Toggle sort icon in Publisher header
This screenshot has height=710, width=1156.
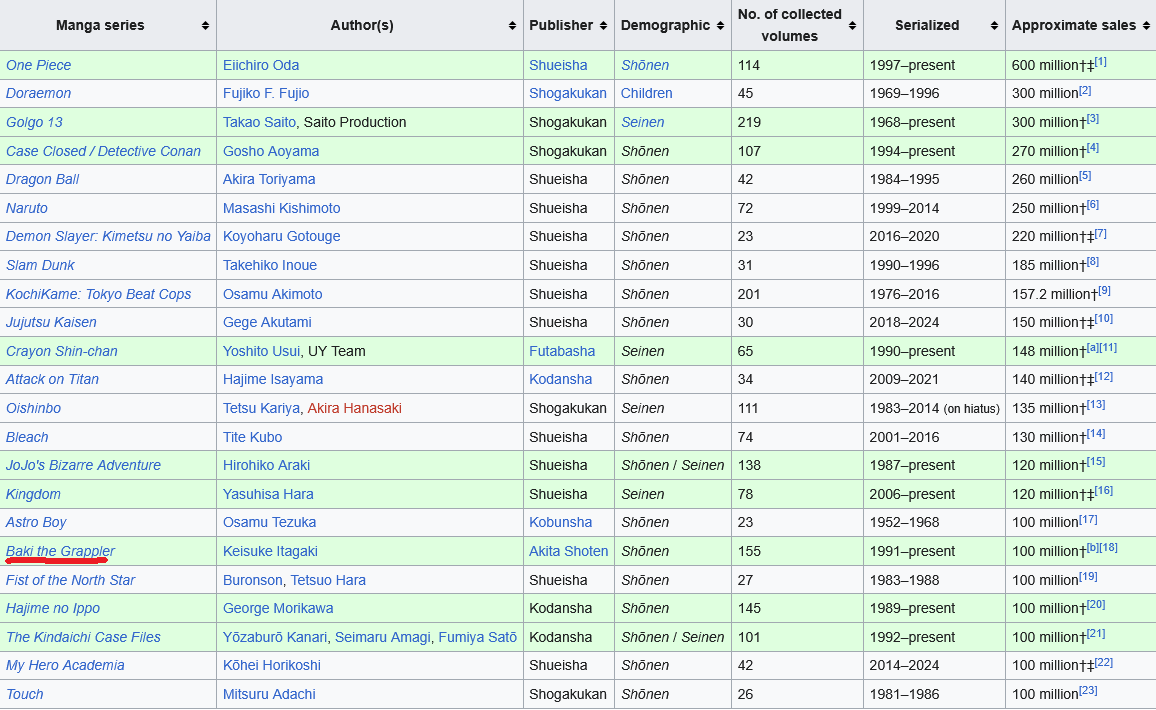603,25
